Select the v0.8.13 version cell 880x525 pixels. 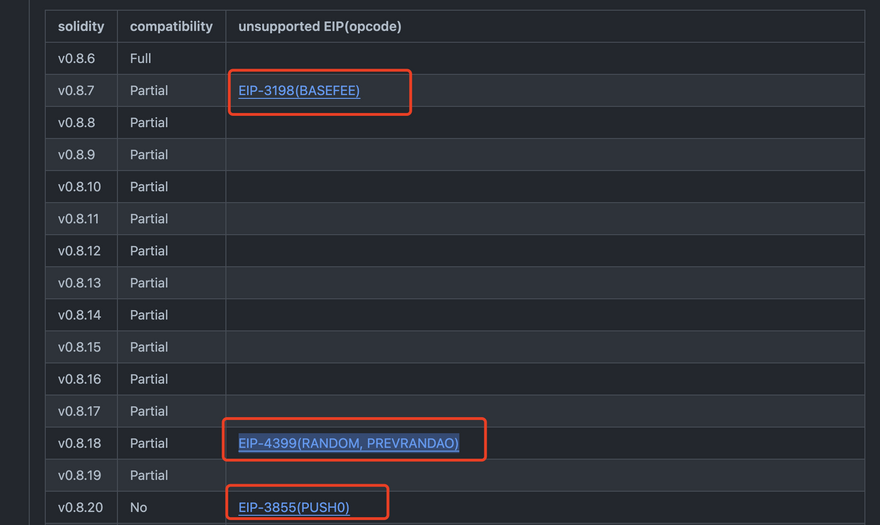80,283
